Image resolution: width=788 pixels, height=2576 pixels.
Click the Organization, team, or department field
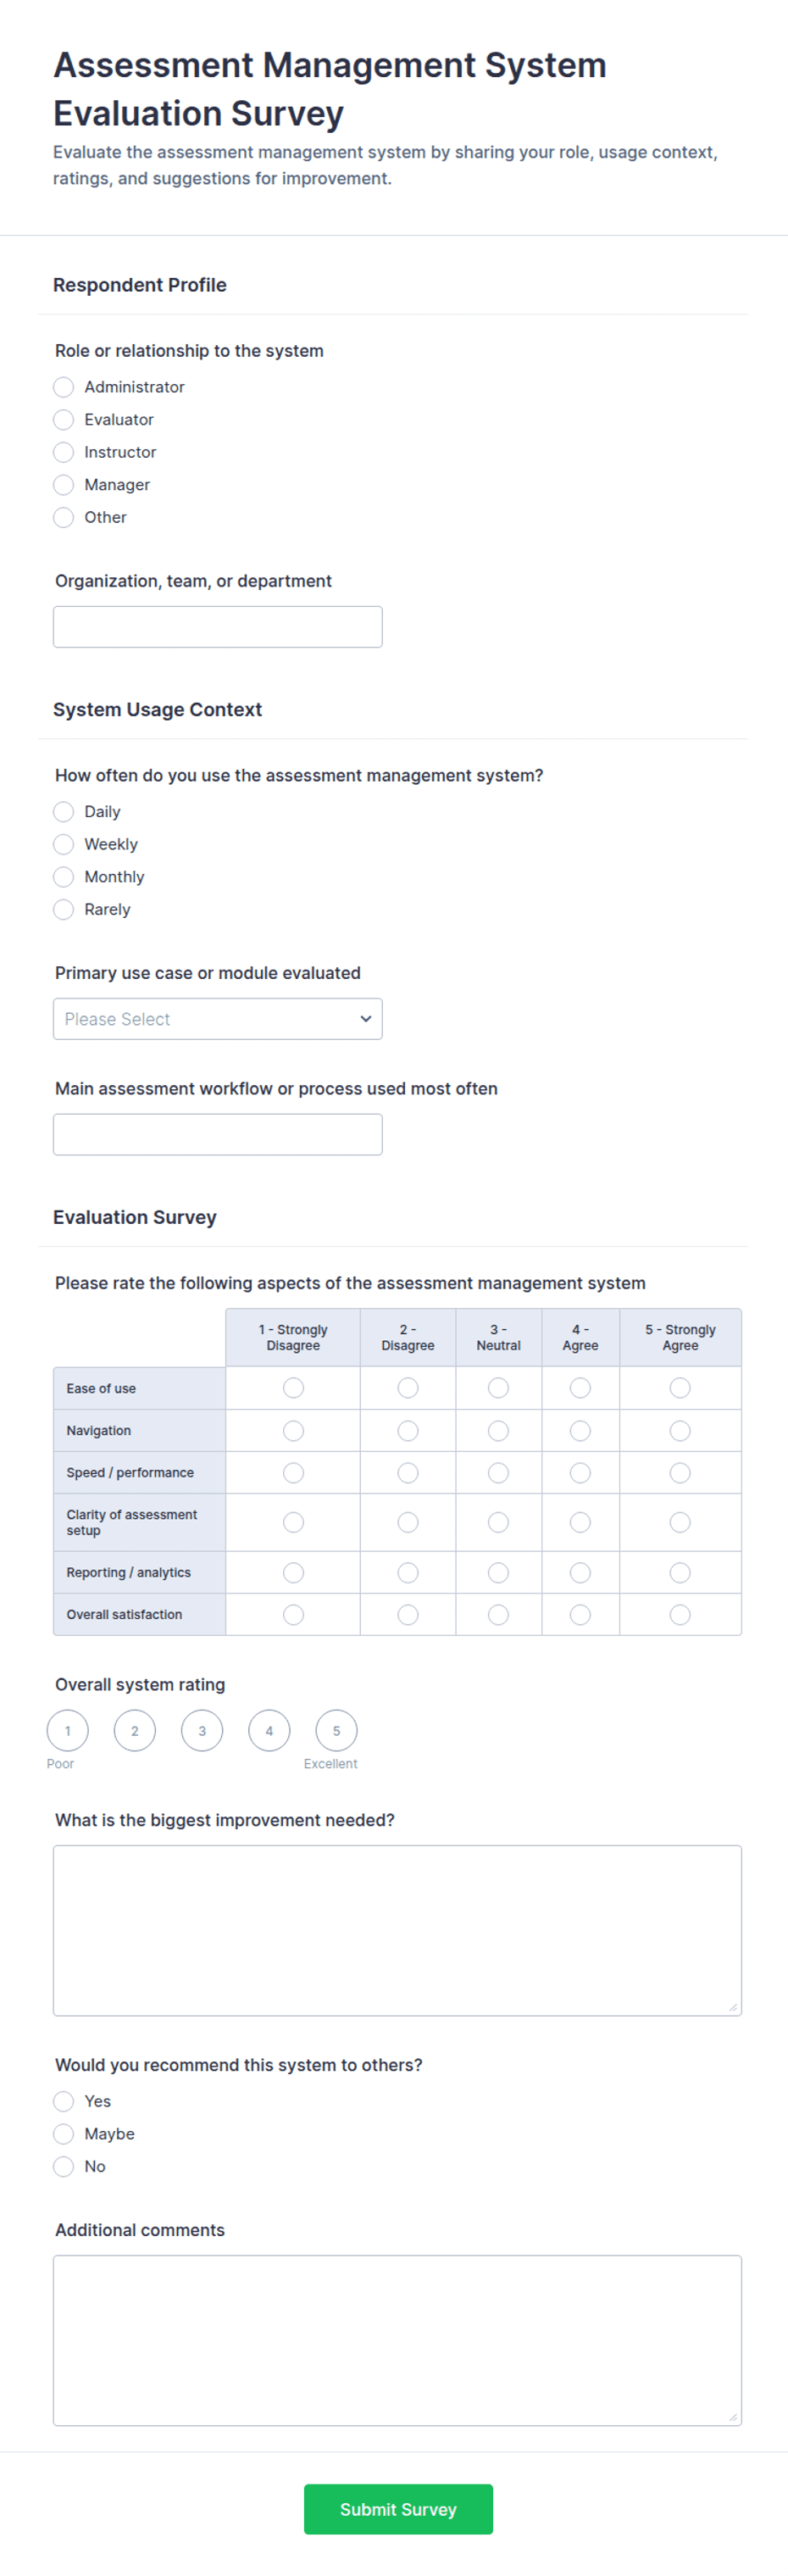[217, 627]
